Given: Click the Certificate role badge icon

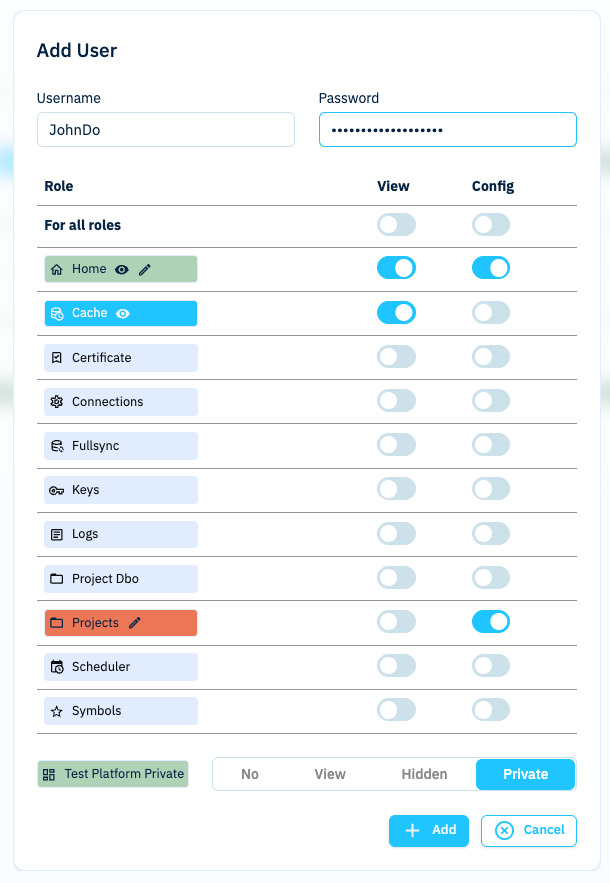Looking at the screenshot, I should [x=57, y=358].
